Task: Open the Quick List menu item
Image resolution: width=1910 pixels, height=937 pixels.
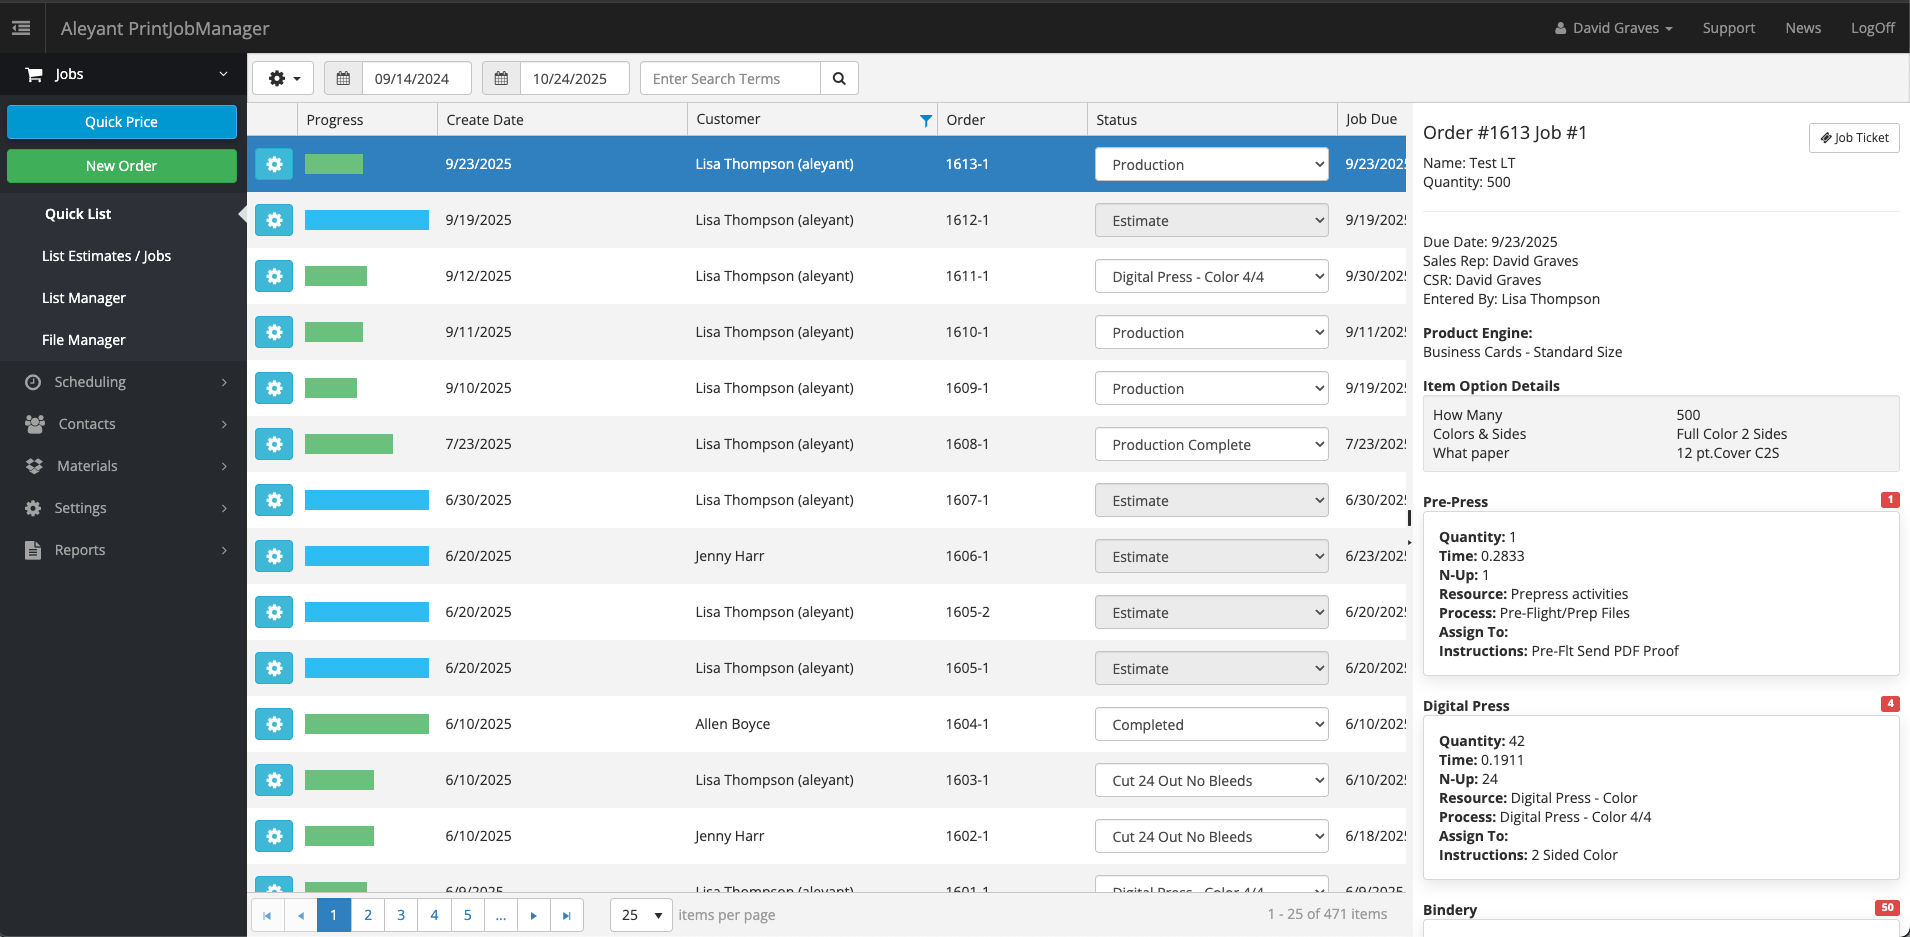Action: (78, 214)
